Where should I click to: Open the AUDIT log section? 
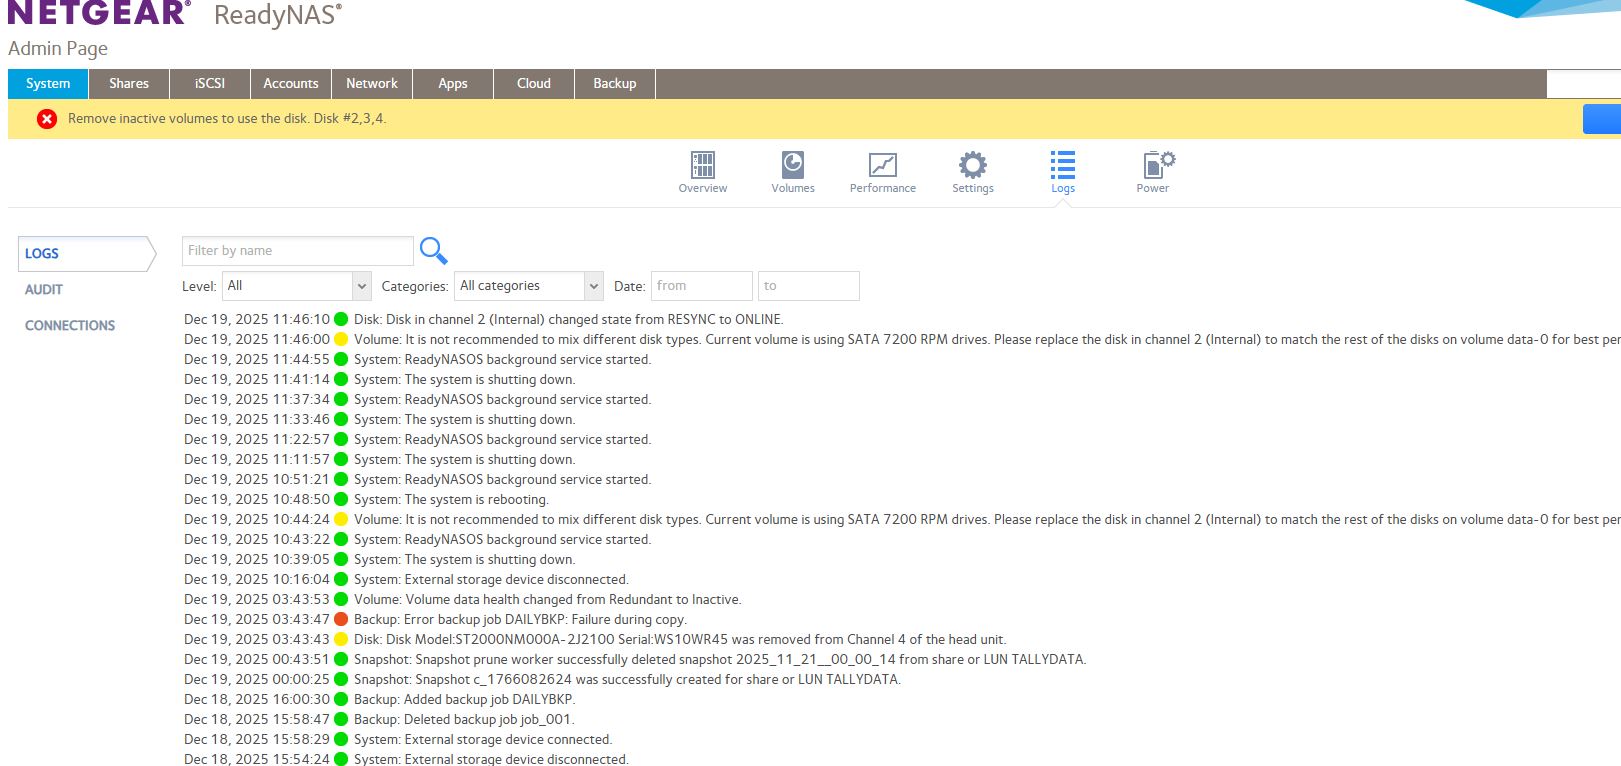[44, 290]
